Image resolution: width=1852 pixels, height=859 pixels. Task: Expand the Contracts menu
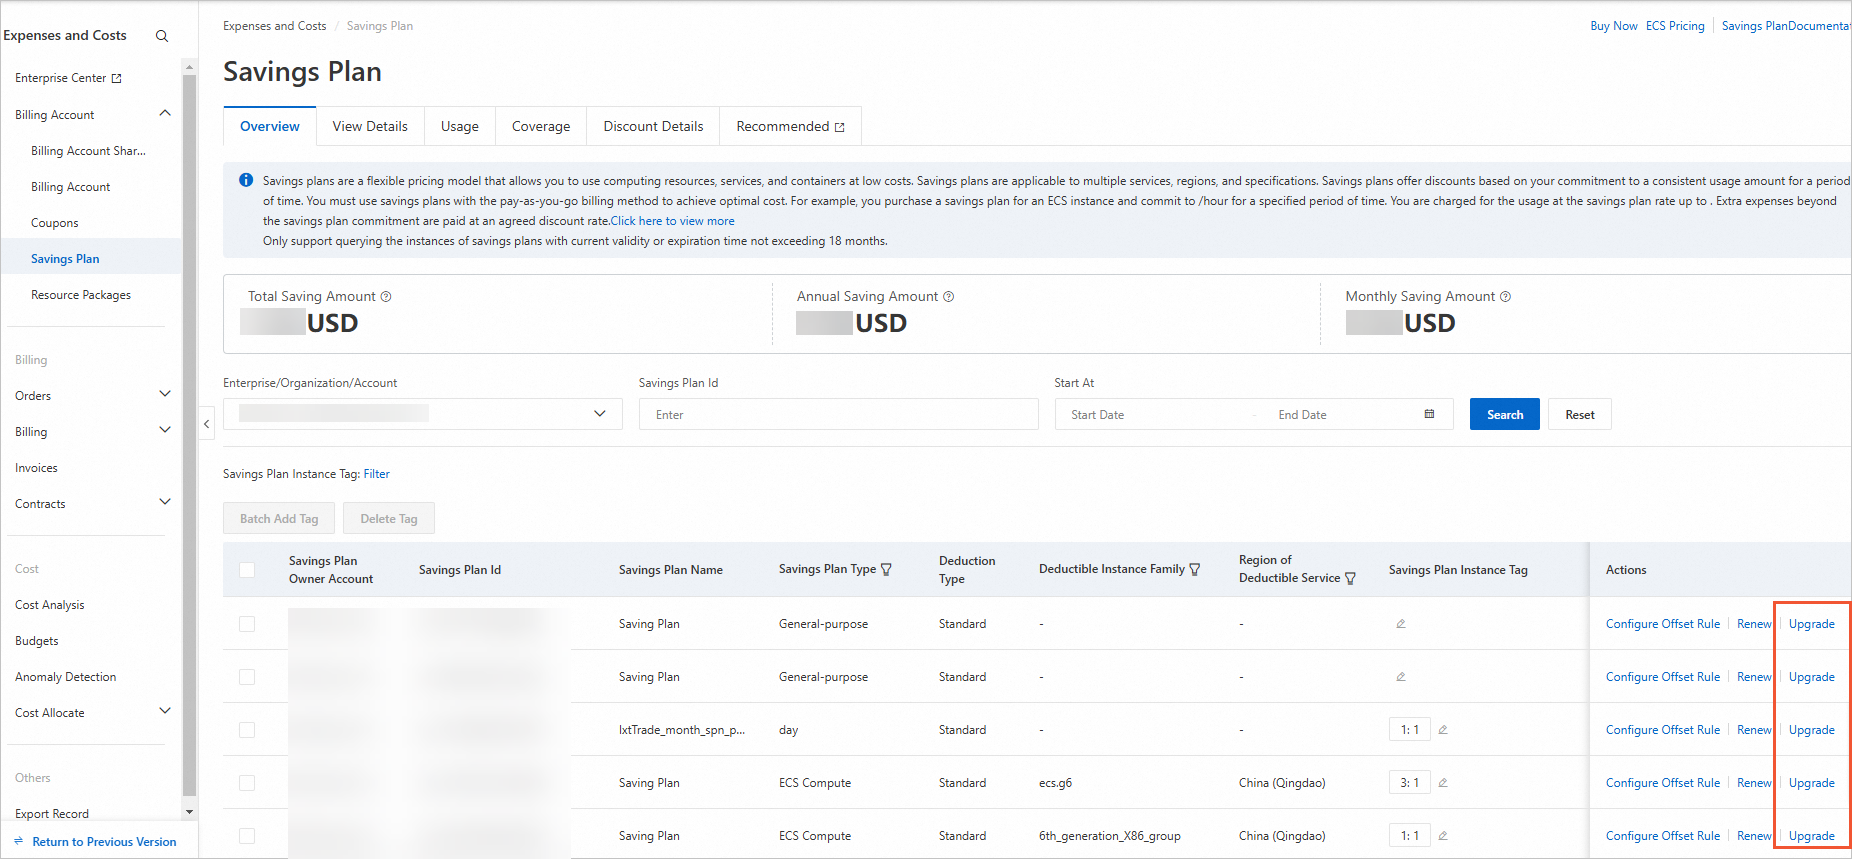click(x=165, y=502)
